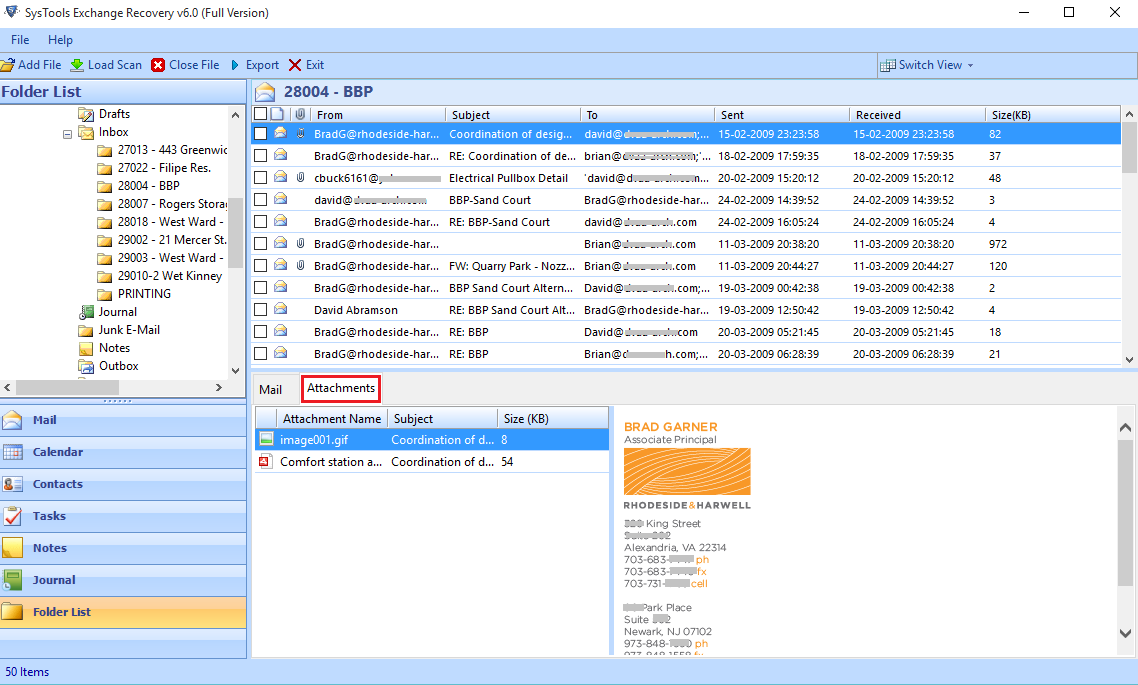Click the Brad Garner signature image preview
The width and height of the screenshot is (1138, 685).
point(687,537)
